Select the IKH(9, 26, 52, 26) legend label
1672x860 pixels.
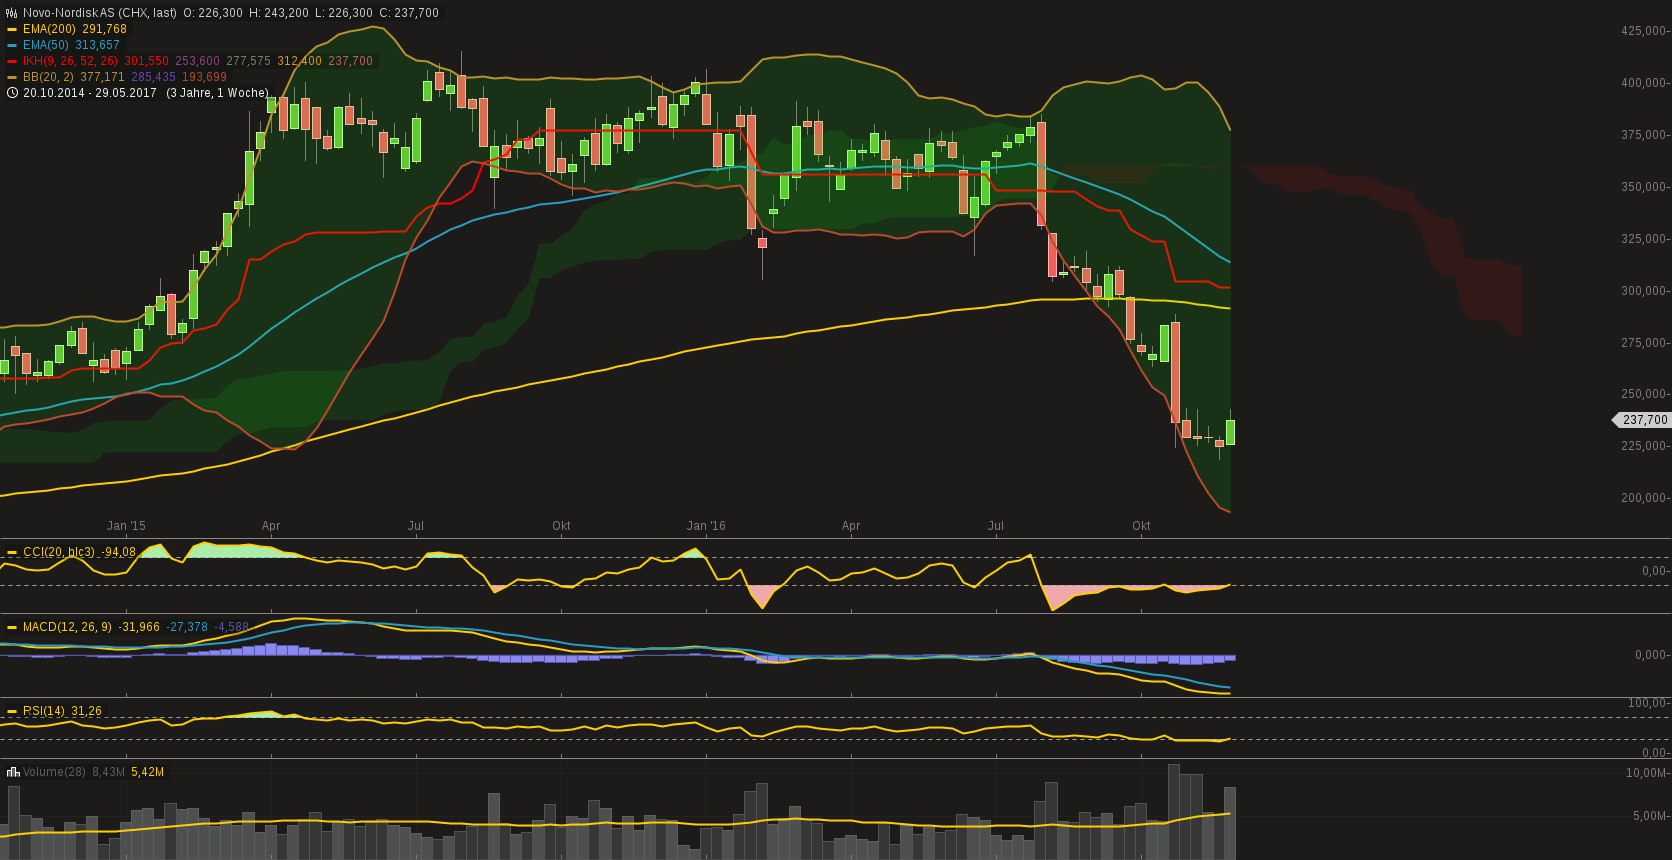tap(70, 61)
